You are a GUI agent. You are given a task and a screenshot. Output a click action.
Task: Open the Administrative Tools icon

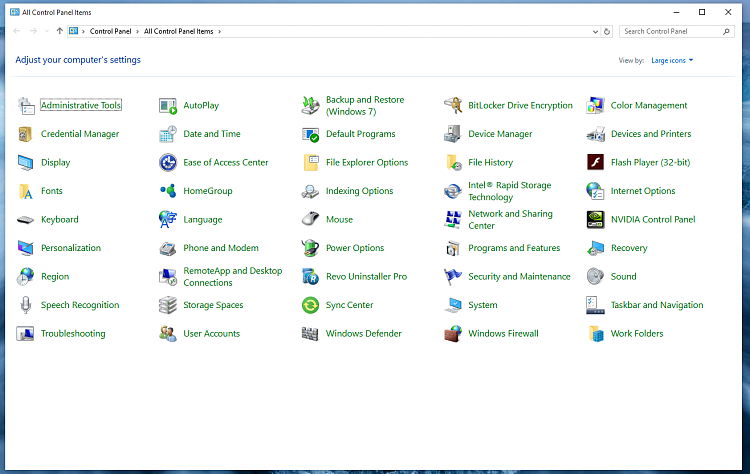[26, 106]
